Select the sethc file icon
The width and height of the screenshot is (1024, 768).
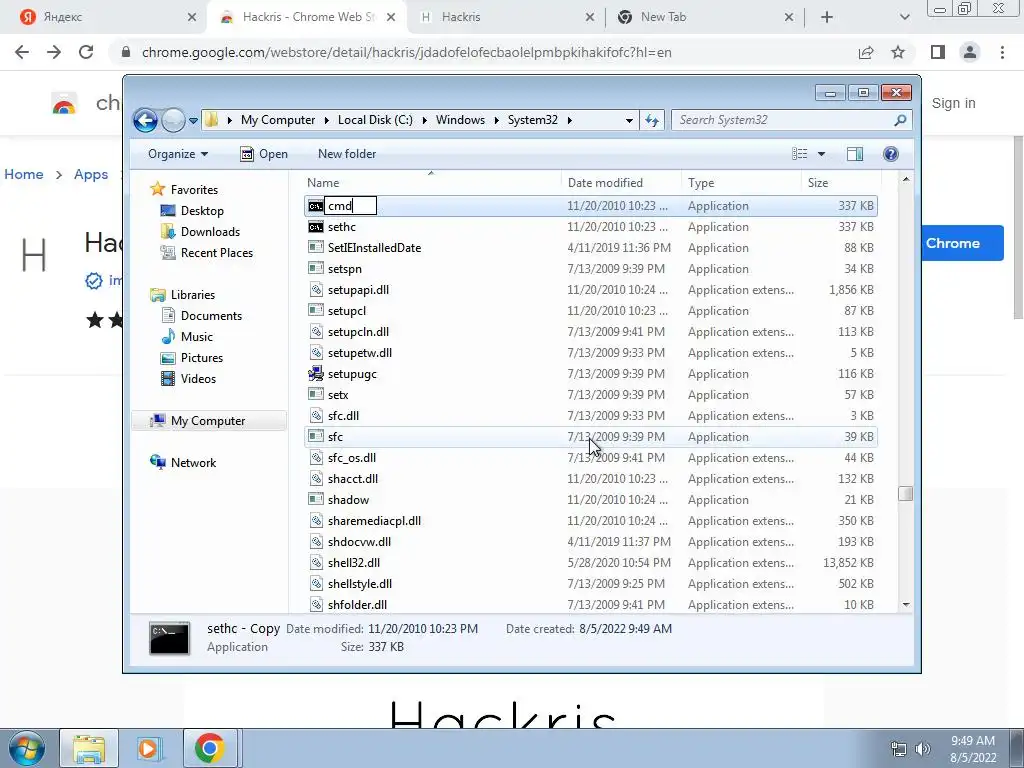(x=316, y=227)
